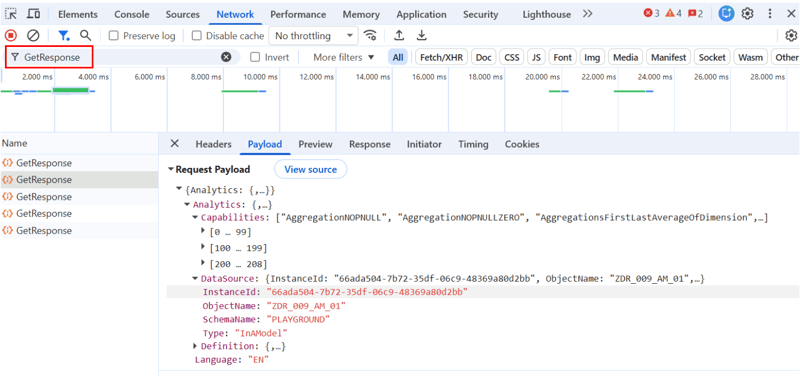
Task: Tick the Invert filter checkbox
Action: (255, 57)
